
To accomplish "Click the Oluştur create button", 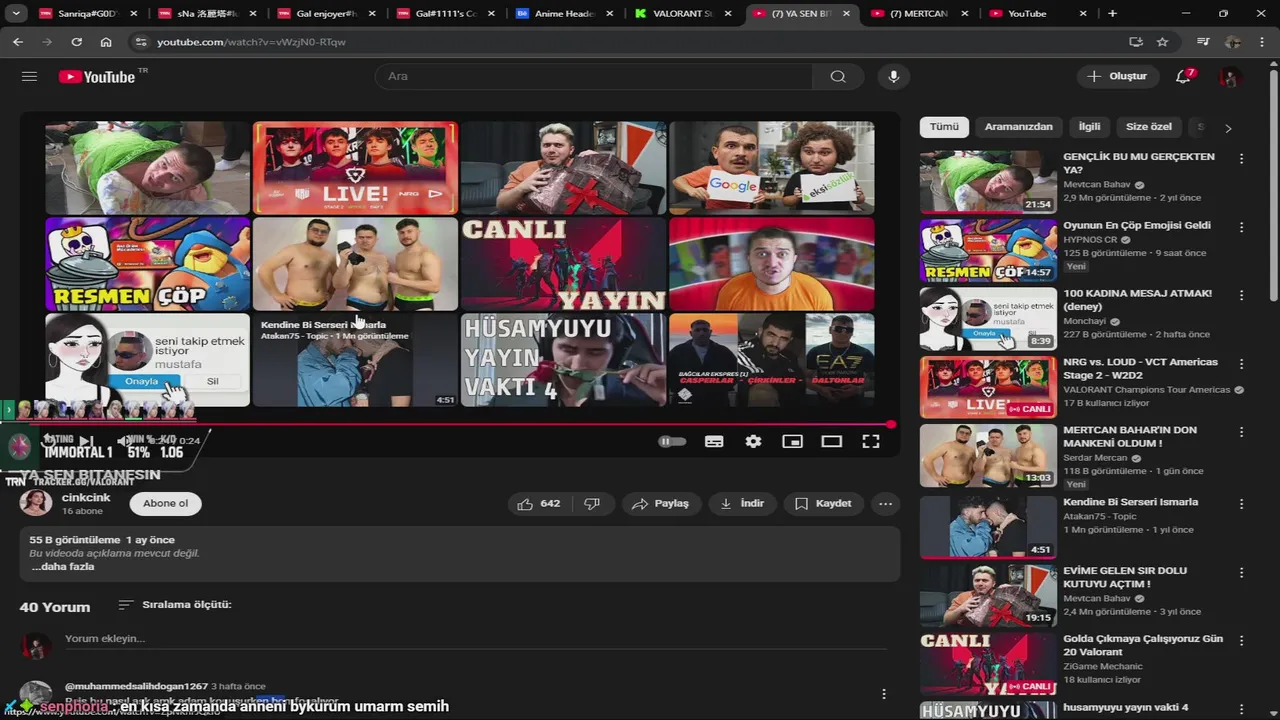I will click(1117, 76).
